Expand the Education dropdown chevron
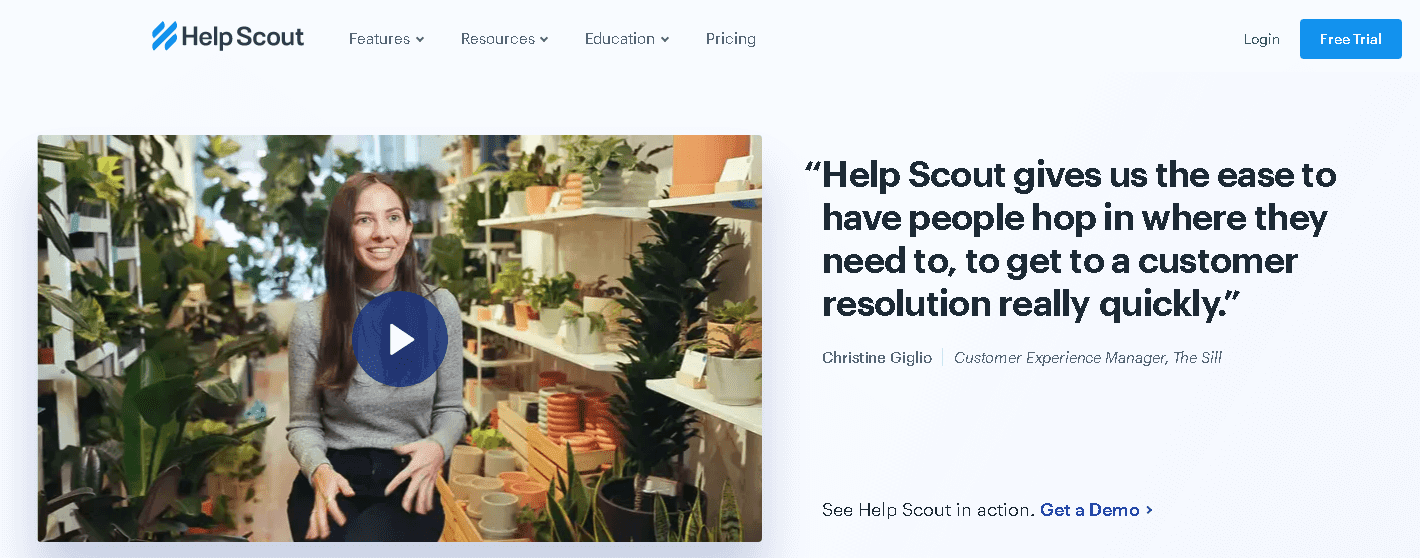Screen dimensions: 1420x558 pos(665,40)
